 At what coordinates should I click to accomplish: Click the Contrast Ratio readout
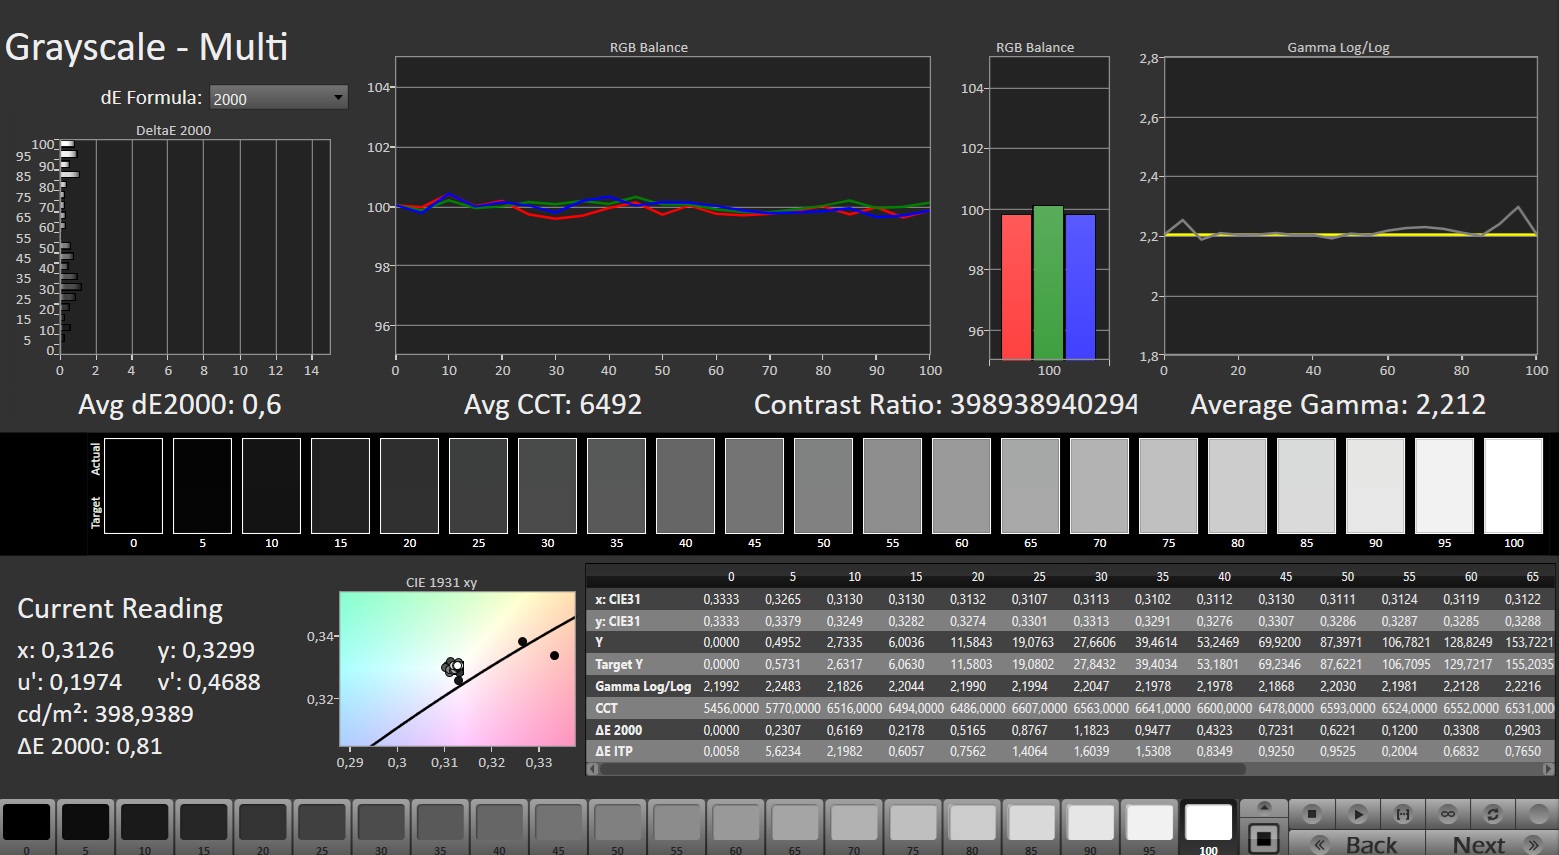[946, 405]
